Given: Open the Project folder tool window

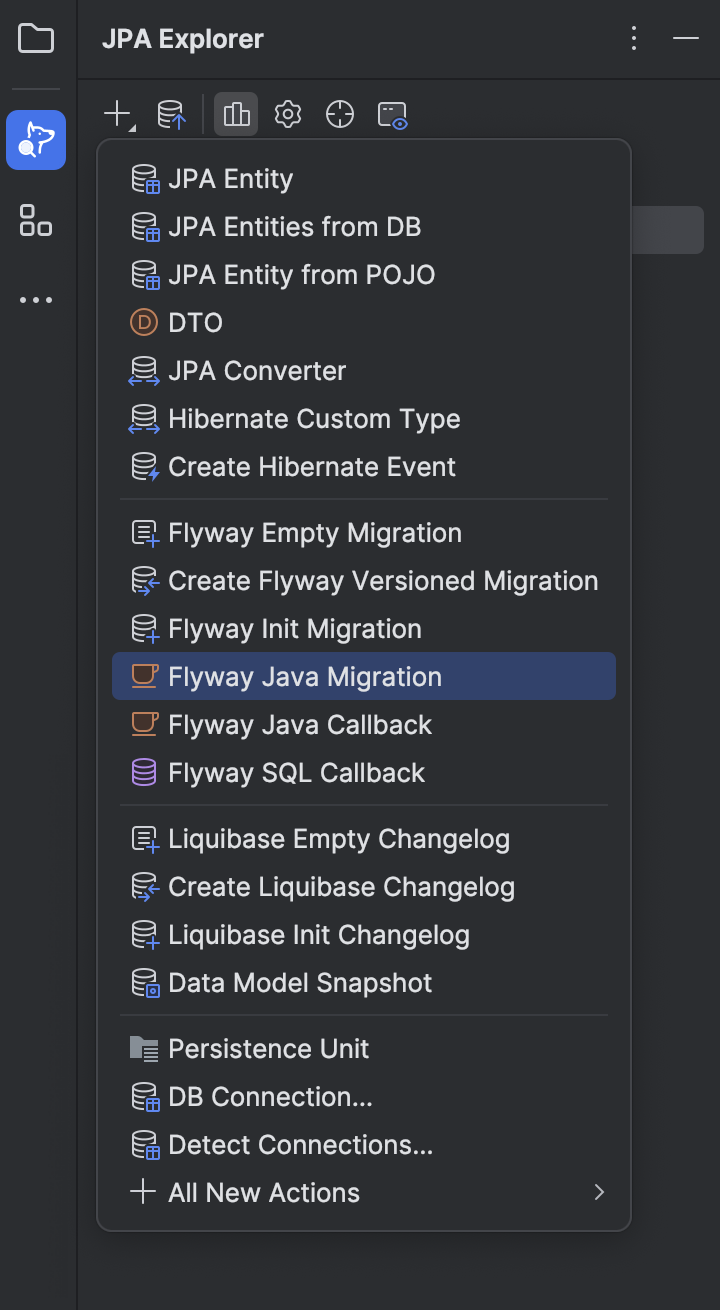Looking at the screenshot, I should [x=36, y=39].
